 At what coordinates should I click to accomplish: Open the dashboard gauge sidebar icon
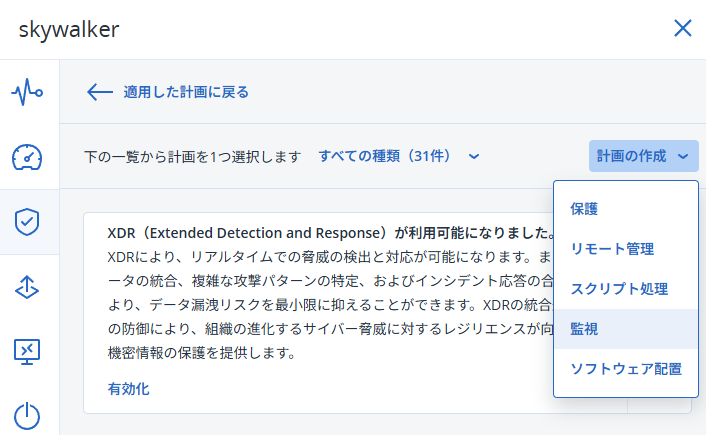coord(27,157)
